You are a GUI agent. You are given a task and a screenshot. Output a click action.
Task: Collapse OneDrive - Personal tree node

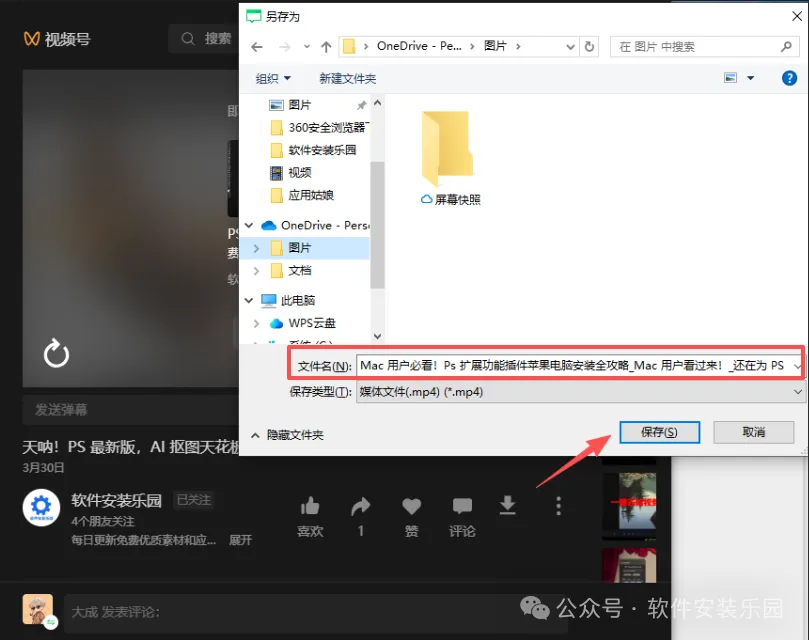point(249,226)
